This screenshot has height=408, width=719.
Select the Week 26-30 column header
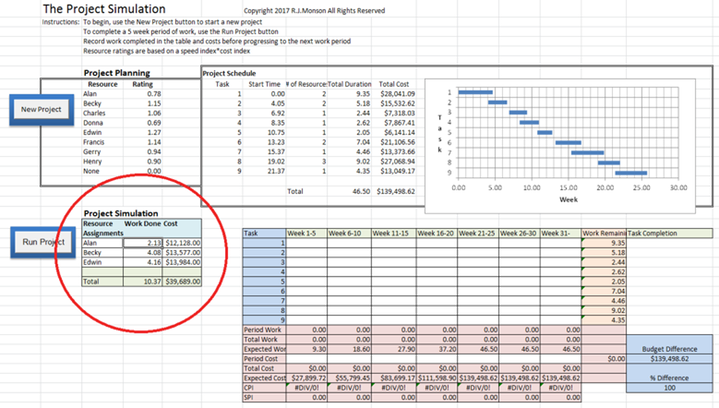(520, 233)
